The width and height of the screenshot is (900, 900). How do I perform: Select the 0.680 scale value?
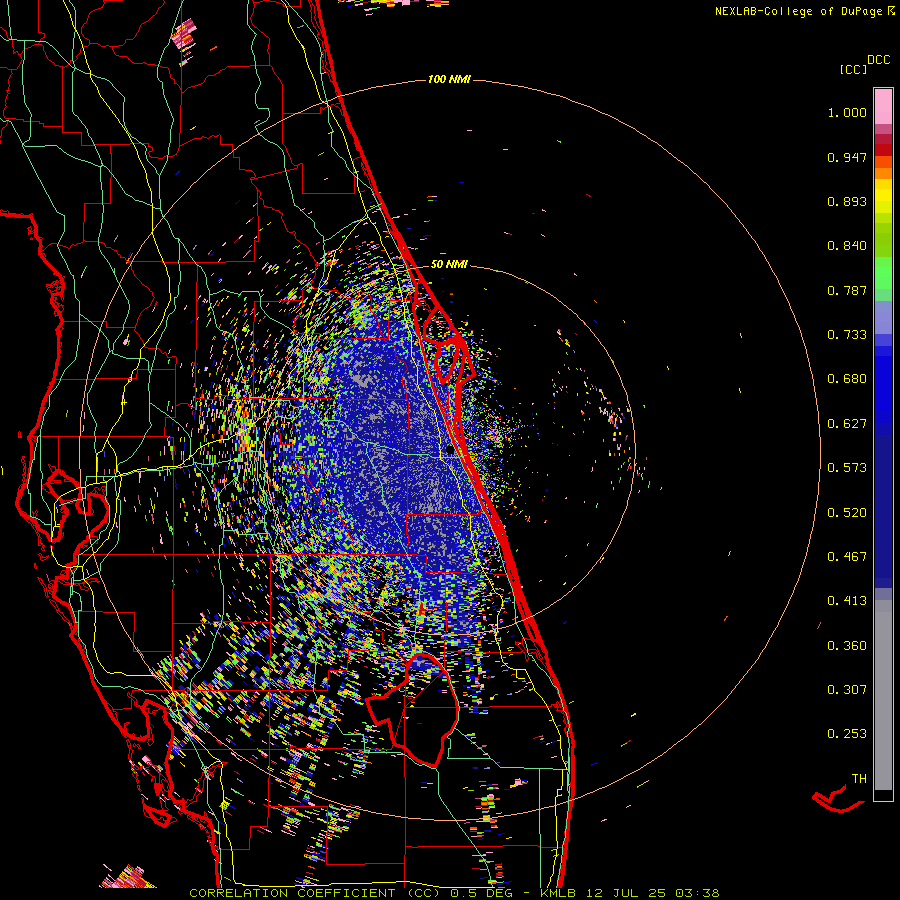coord(847,379)
